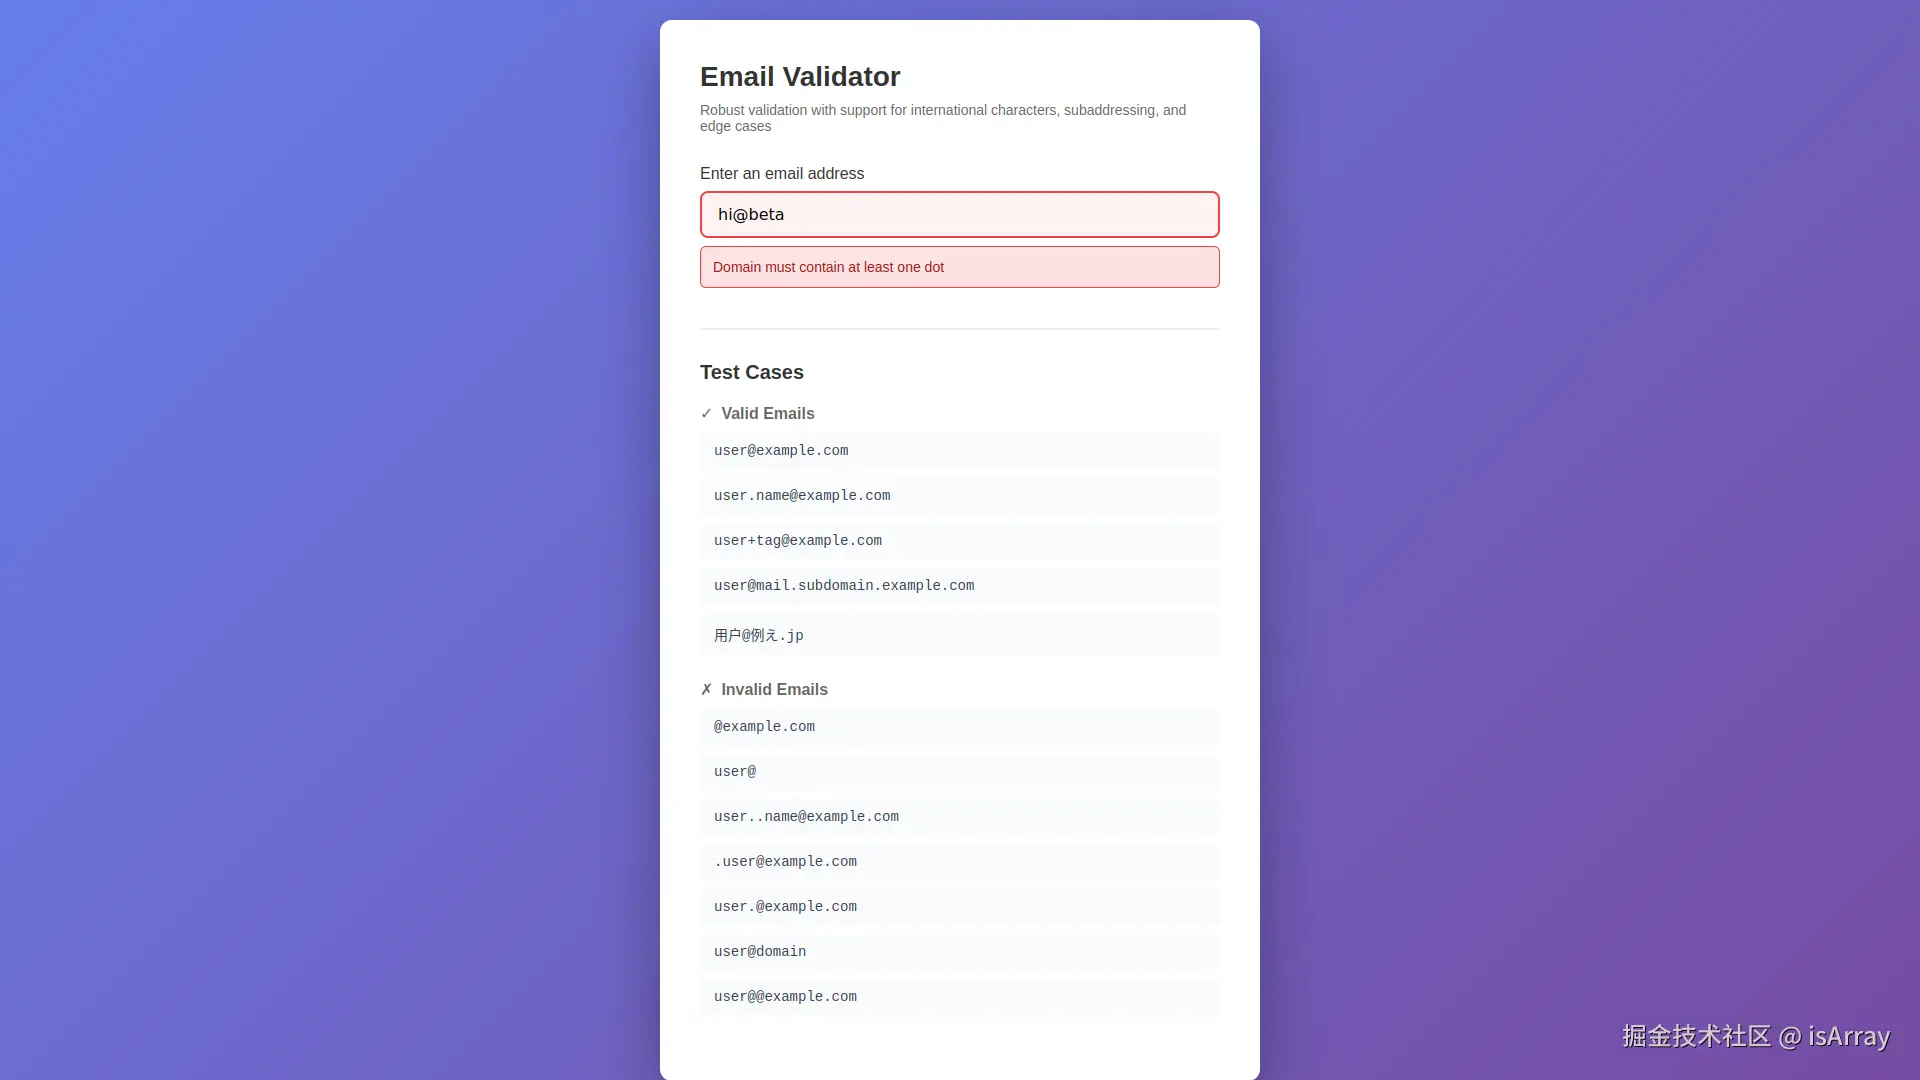Click the X icon beside Invalid Emails
Screen dimensions: 1920x1080
[706, 690]
